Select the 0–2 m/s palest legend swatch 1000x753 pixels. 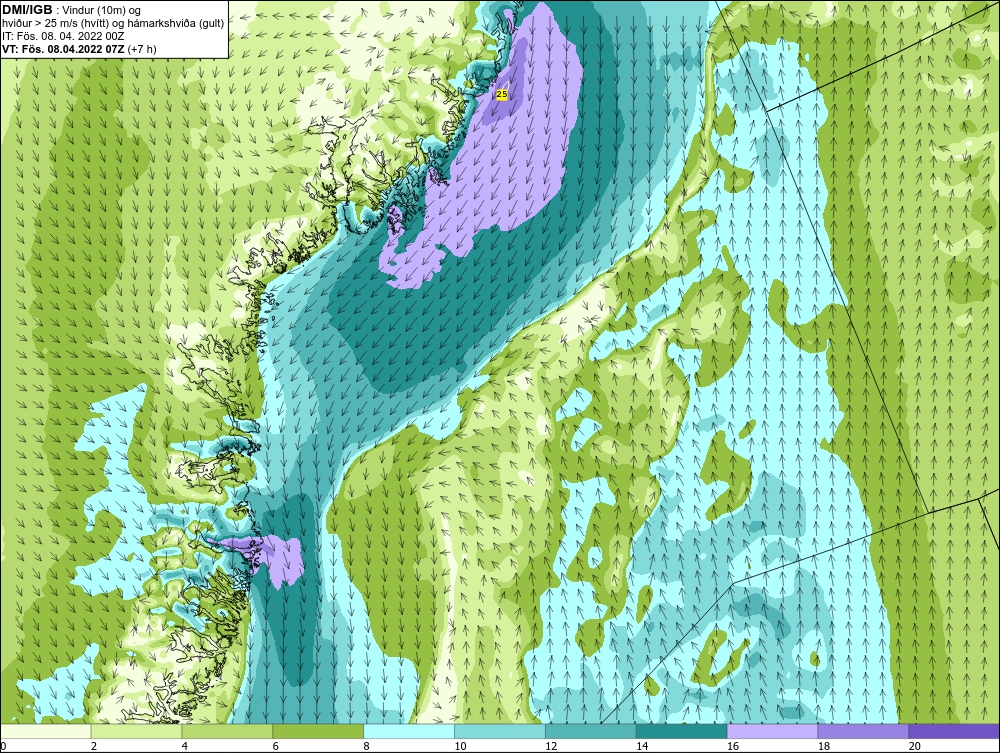(x=46, y=731)
